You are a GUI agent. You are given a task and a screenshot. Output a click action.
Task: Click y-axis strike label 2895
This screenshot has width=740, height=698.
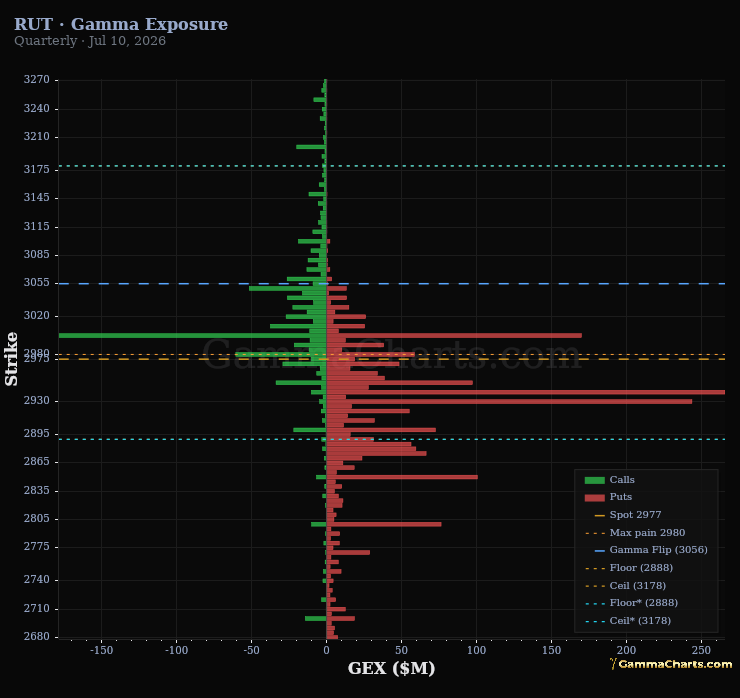pyautogui.click(x=37, y=433)
